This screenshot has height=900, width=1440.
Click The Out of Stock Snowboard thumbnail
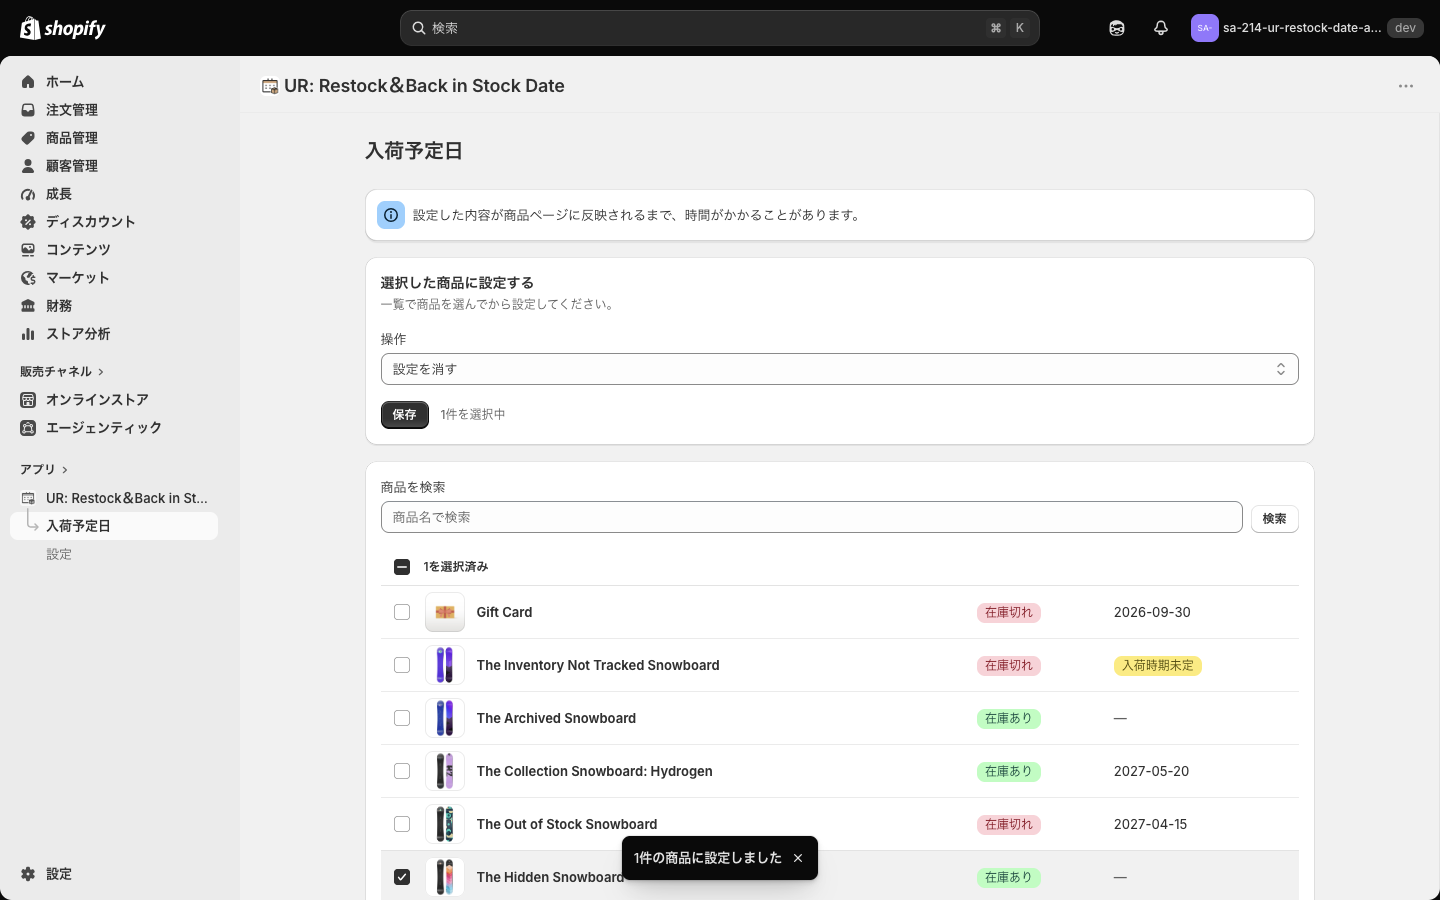(x=445, y=824)
